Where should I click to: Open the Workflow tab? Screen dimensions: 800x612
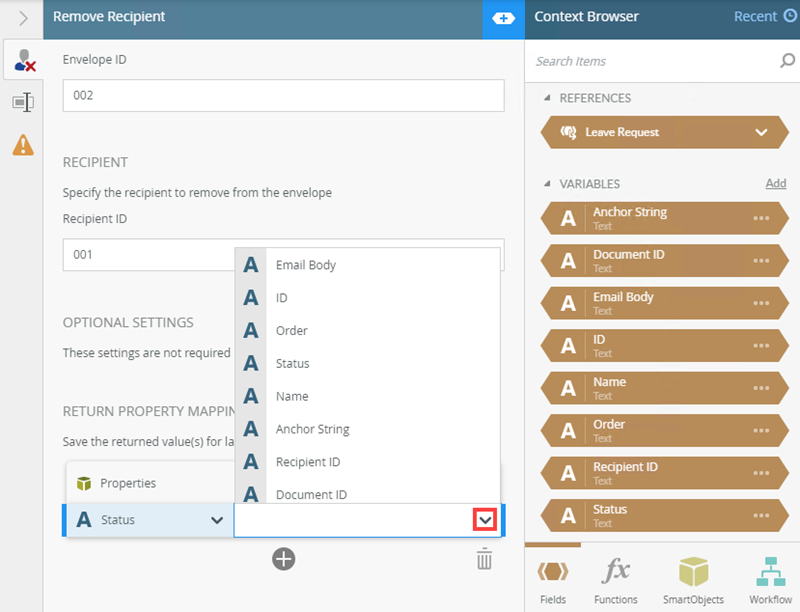click(x=770, y=580)
